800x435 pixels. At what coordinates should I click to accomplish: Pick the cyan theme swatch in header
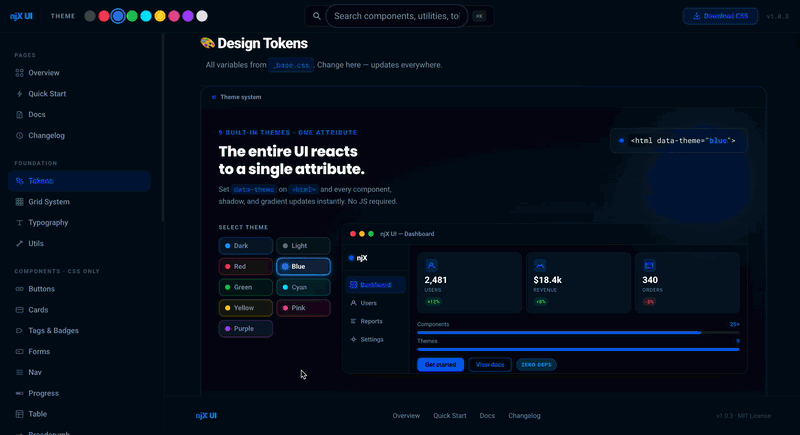(x=146, y=16)
